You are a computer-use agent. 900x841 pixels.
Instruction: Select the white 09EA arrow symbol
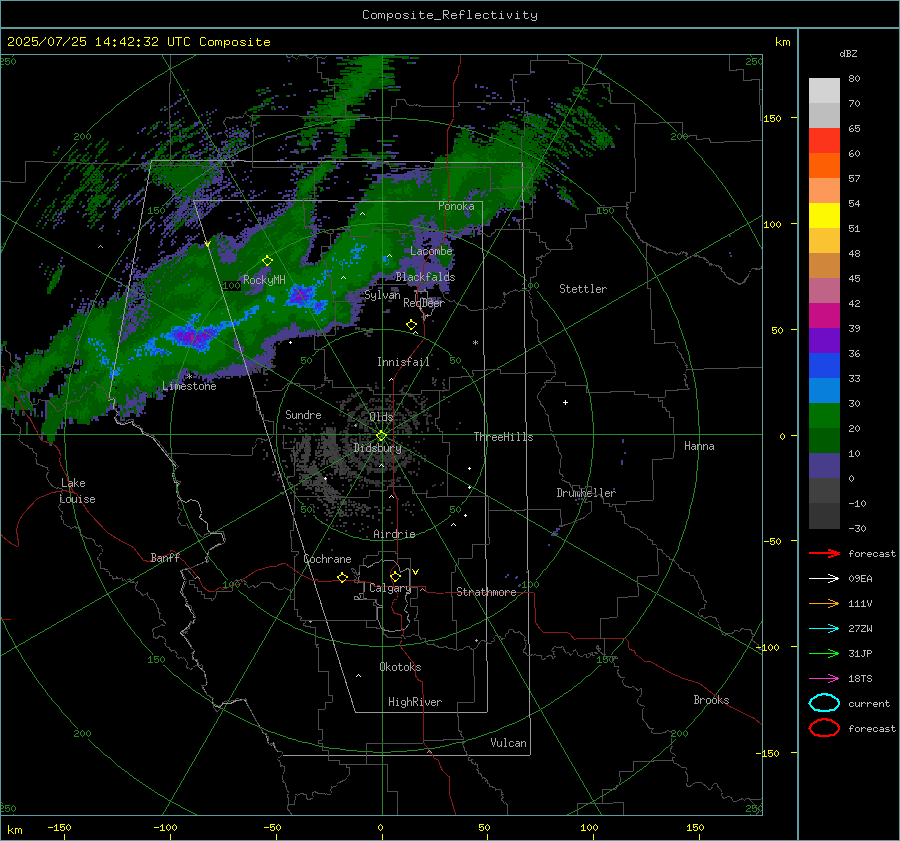point(824,579)
